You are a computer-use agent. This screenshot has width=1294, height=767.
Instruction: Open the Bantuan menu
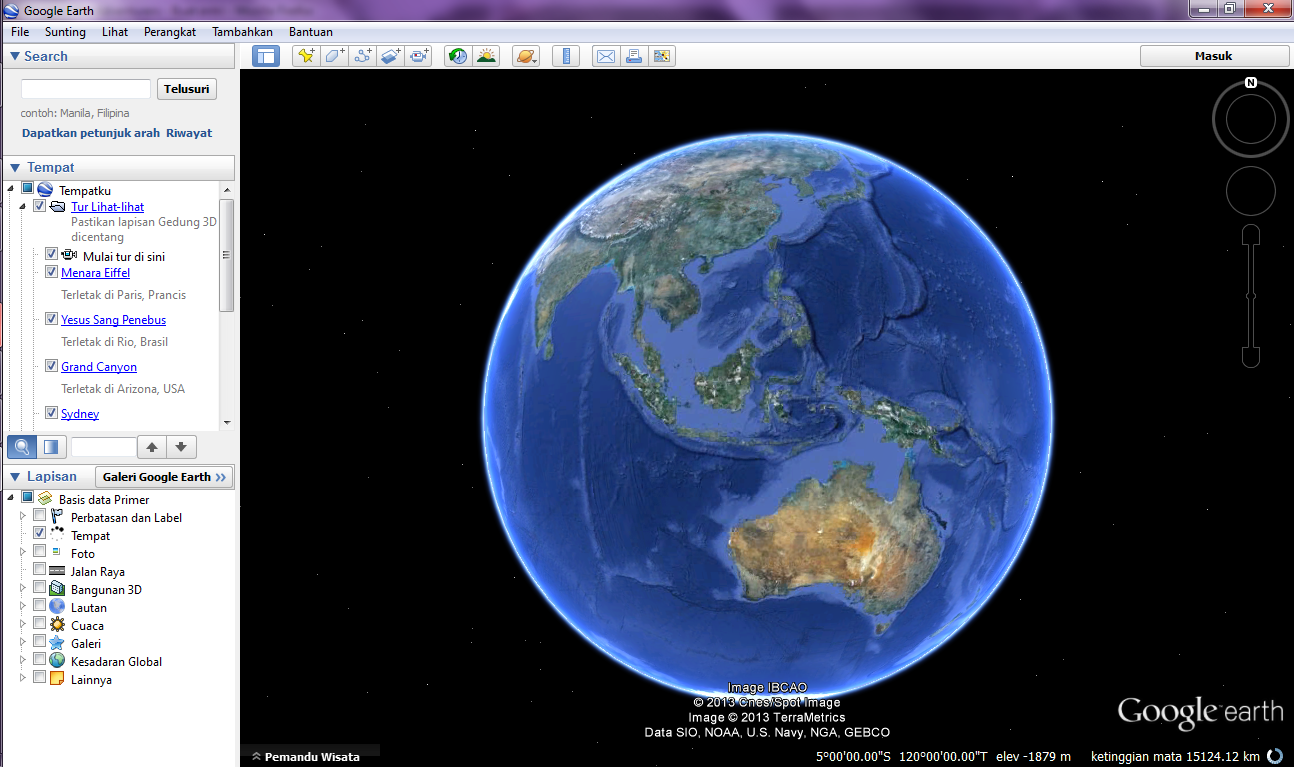(x=311, y=32)
